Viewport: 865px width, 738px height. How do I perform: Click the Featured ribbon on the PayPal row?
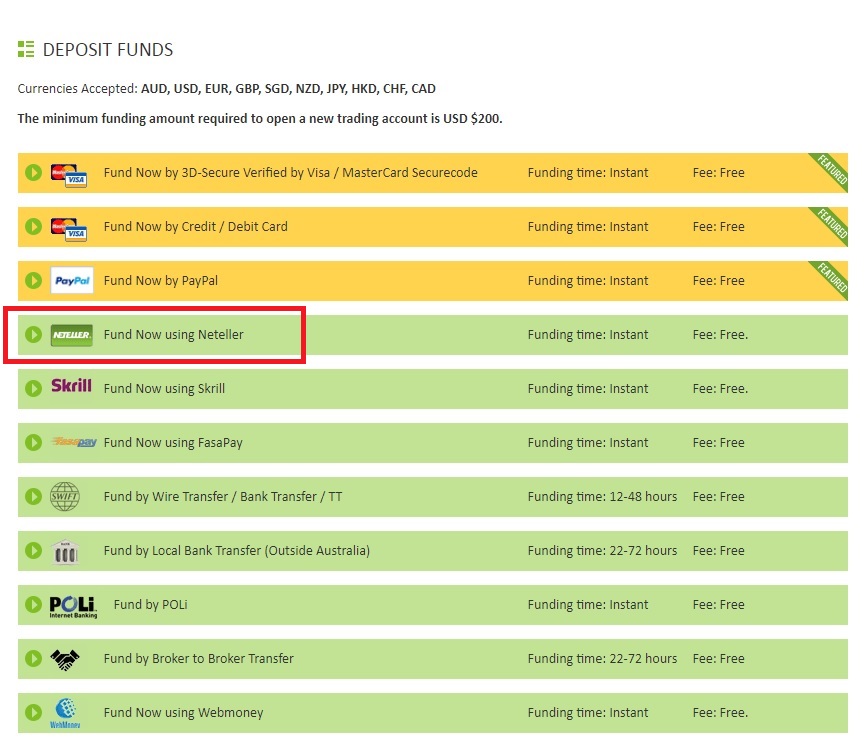pos(831,278)
